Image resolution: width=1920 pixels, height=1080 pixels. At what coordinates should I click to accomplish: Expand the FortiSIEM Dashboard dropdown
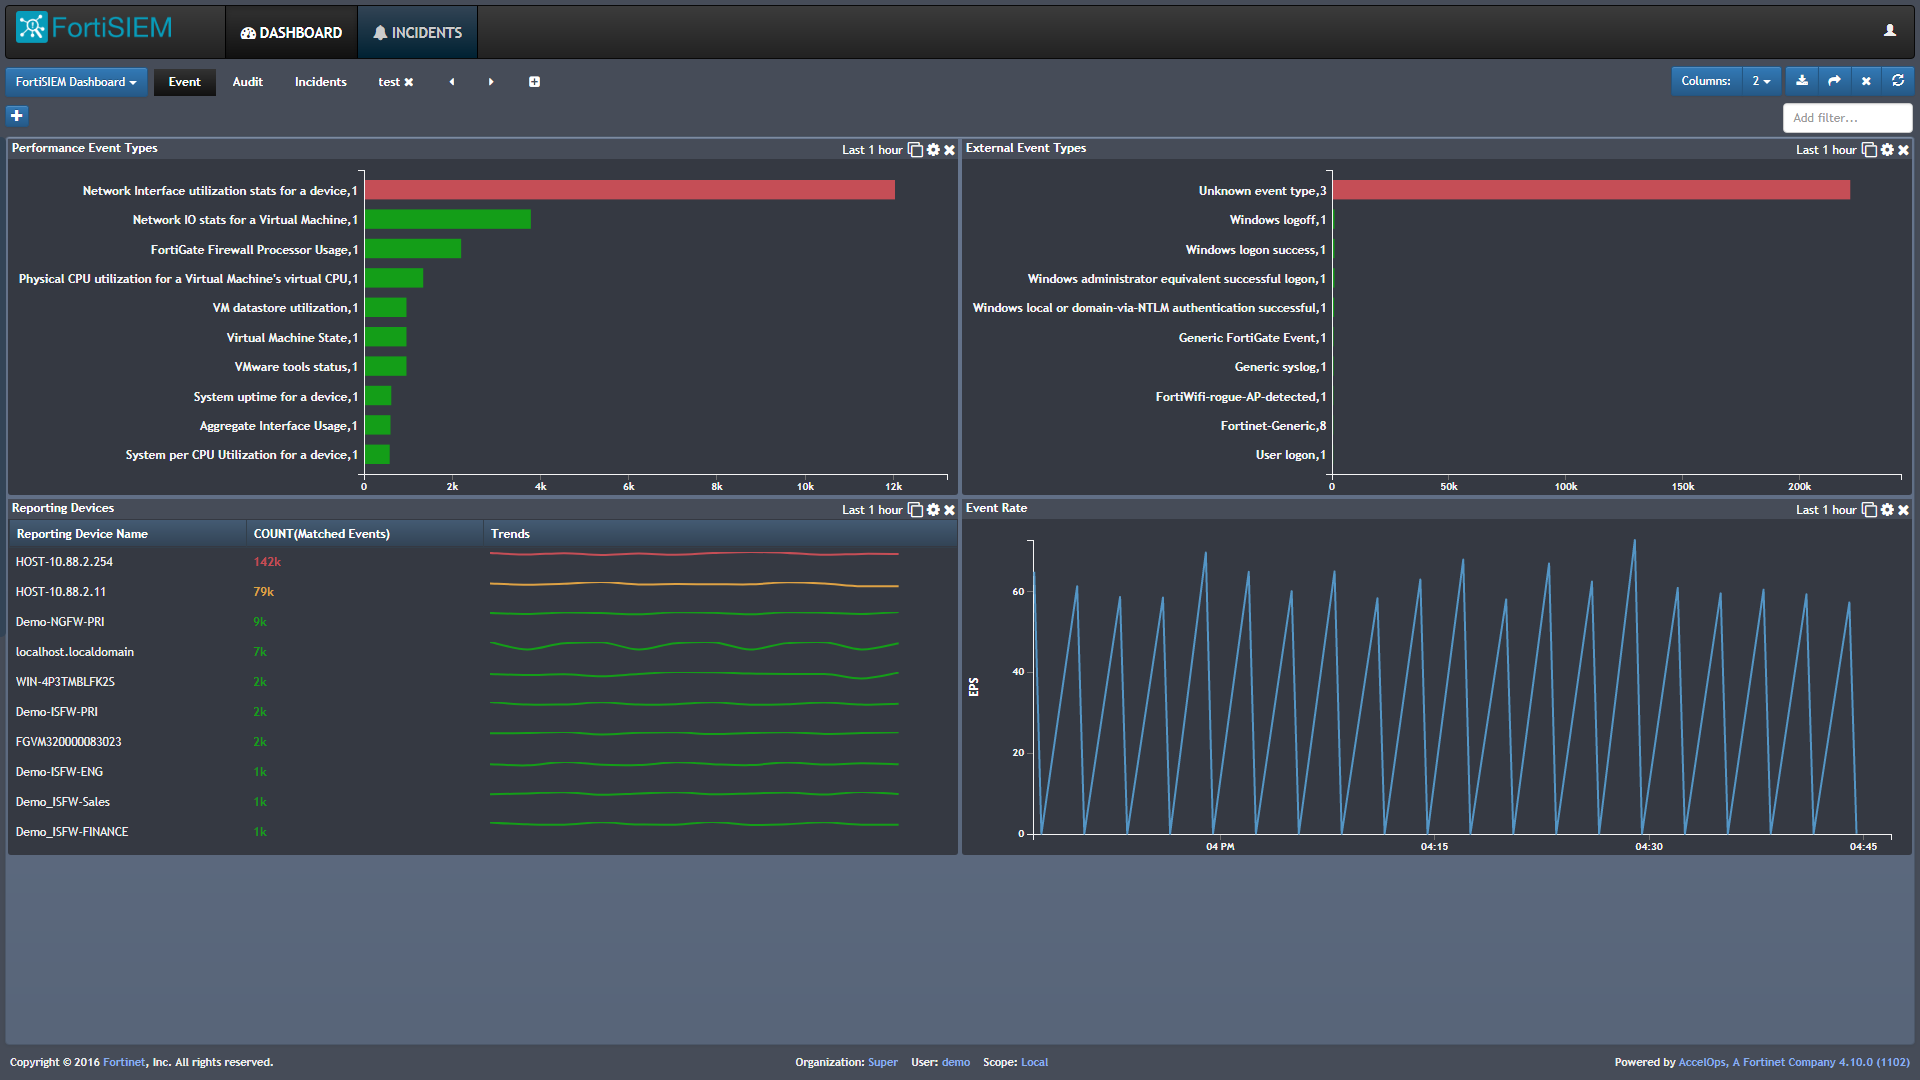(x=76, y=82)
